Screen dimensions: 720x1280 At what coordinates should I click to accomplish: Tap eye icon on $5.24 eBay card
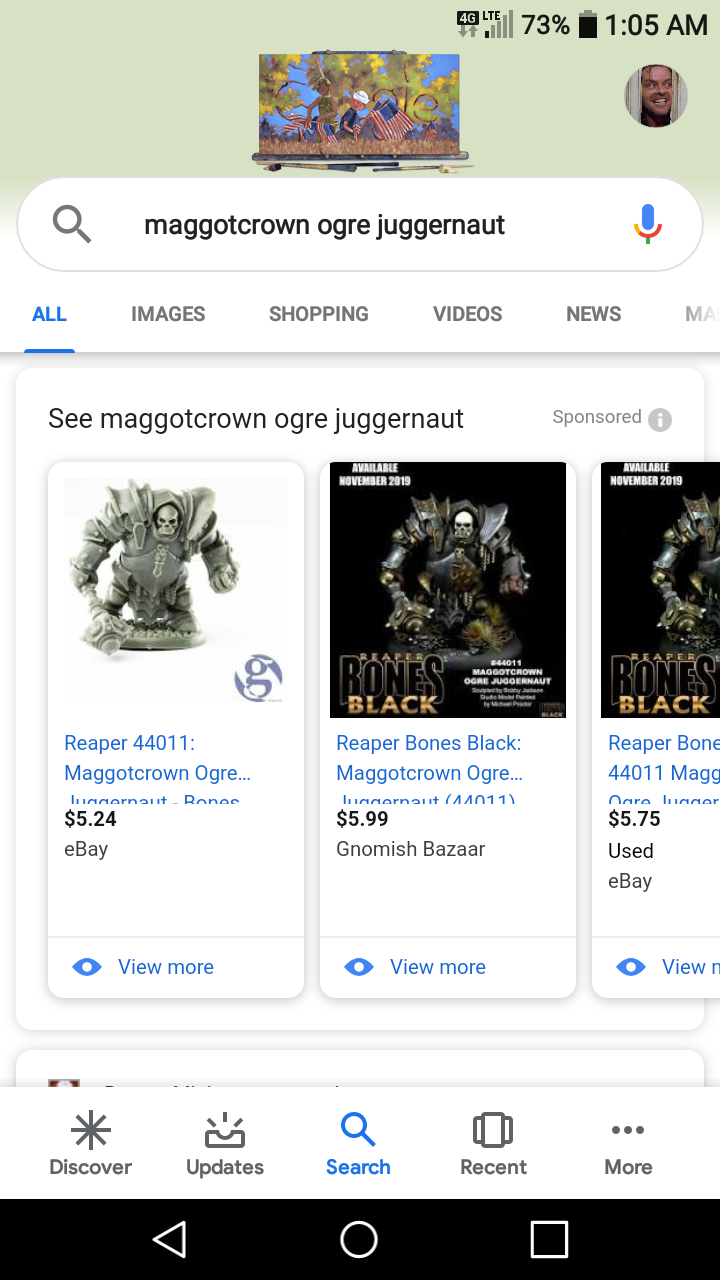coord(87,967)
